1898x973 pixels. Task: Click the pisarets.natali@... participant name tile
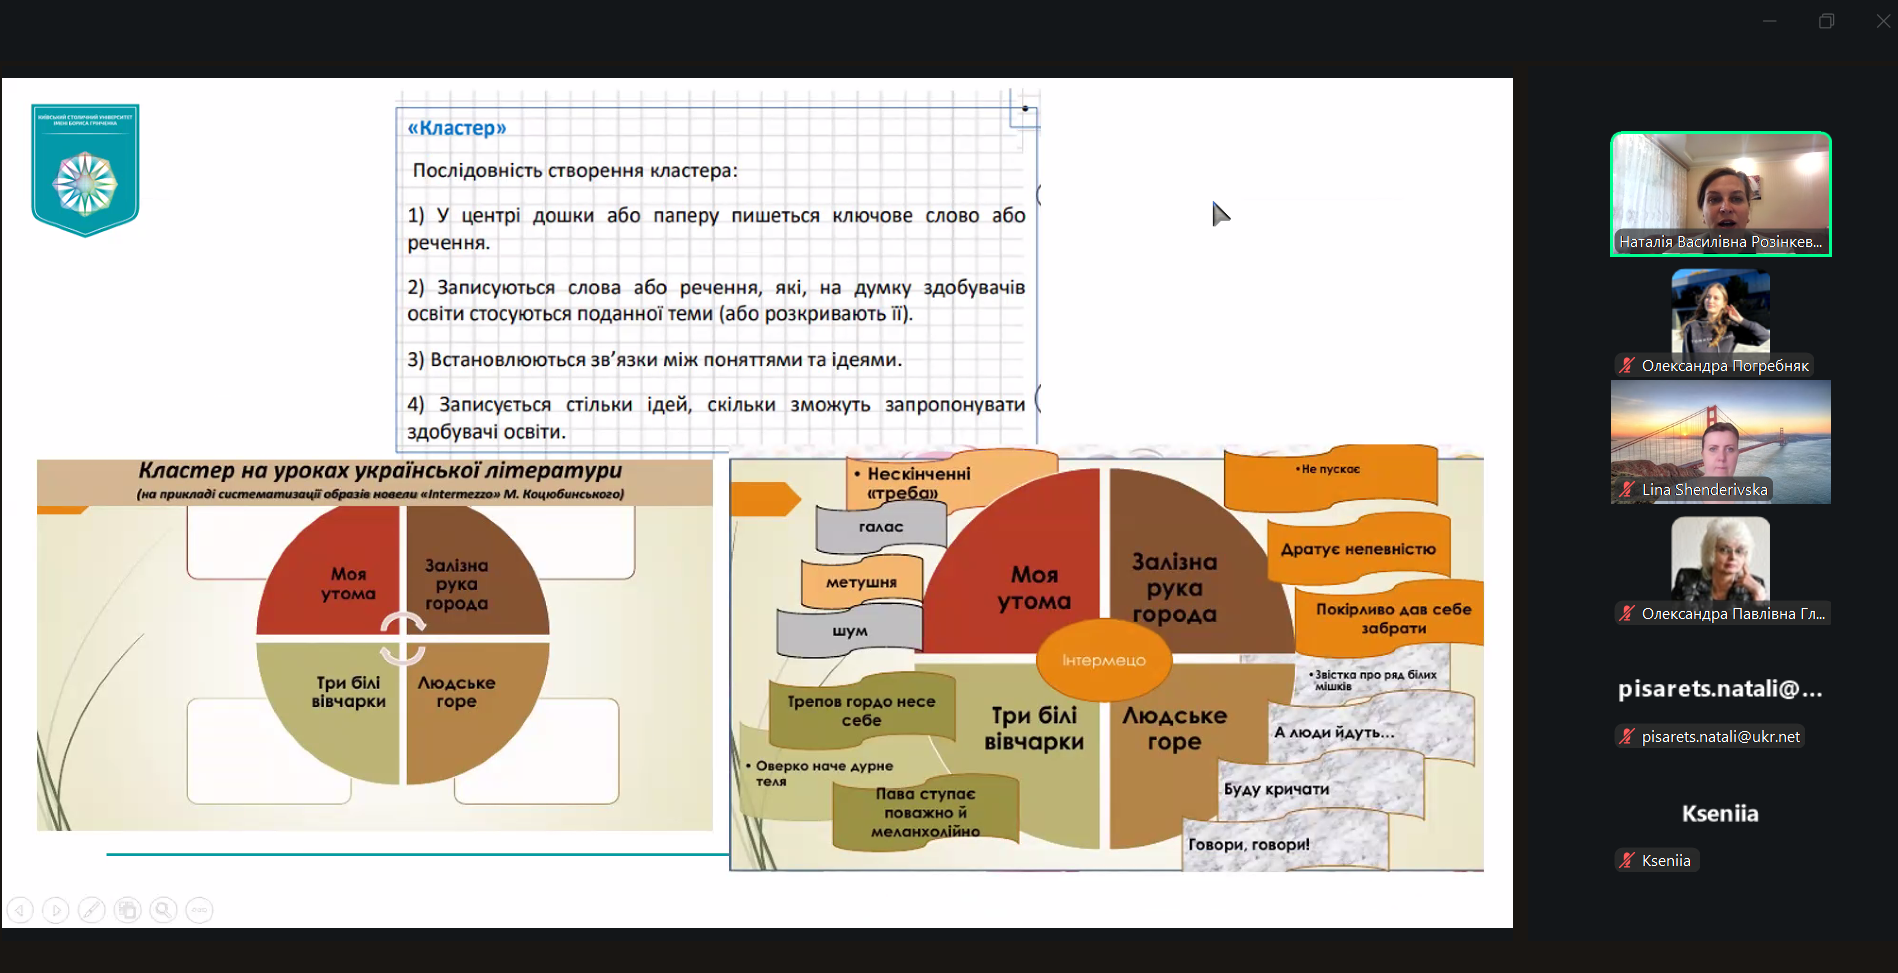click(x=1720, y=689)
